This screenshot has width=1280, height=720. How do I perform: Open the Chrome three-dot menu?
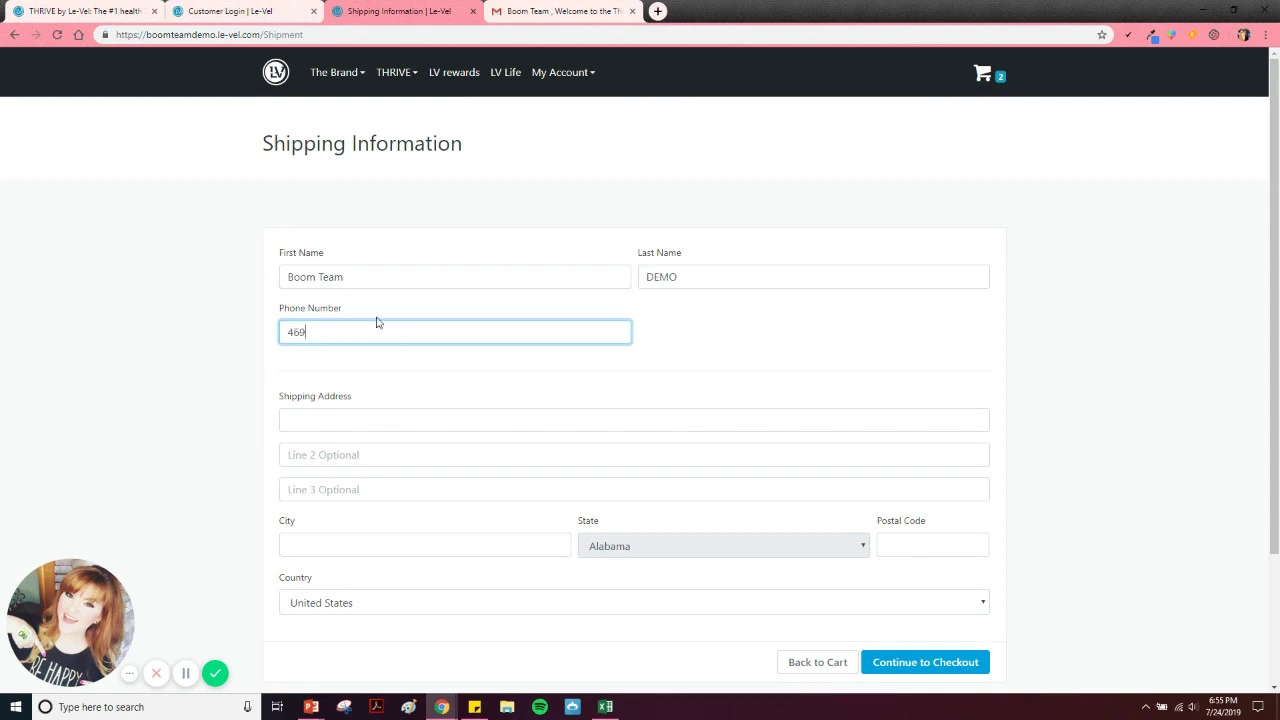point(1265,35)
